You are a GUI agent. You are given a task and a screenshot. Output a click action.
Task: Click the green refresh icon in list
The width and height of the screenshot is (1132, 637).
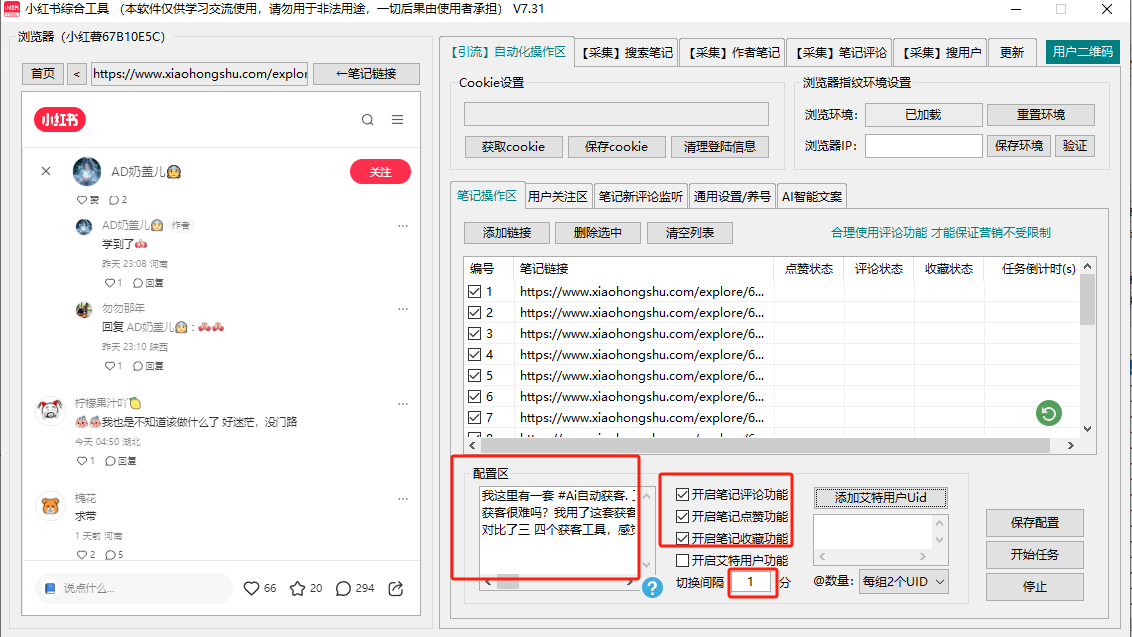[1048, 412]
